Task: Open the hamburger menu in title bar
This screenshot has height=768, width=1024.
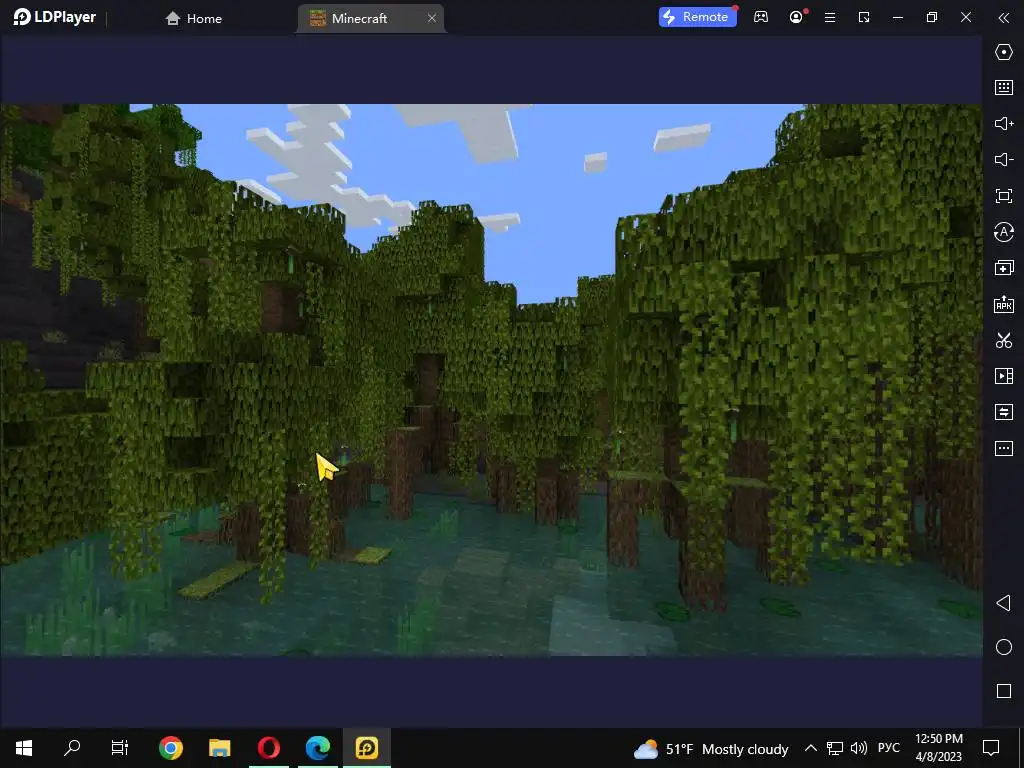Action: tap(830, 18)
